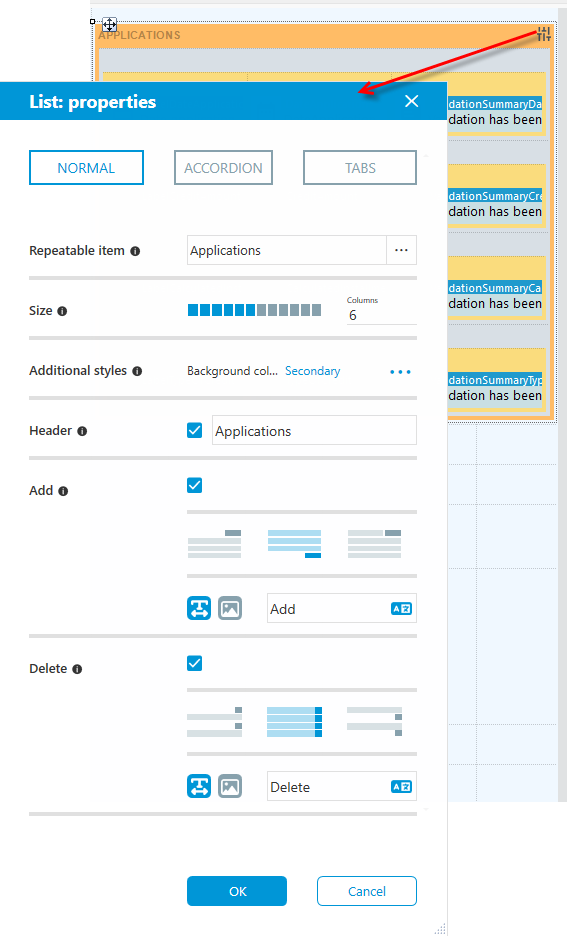Choose Add button top-right of the last column layout

coord(214,544)
